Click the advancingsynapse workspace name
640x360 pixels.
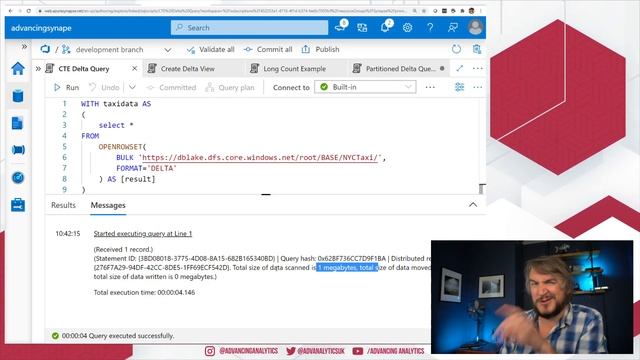point(41,28)
